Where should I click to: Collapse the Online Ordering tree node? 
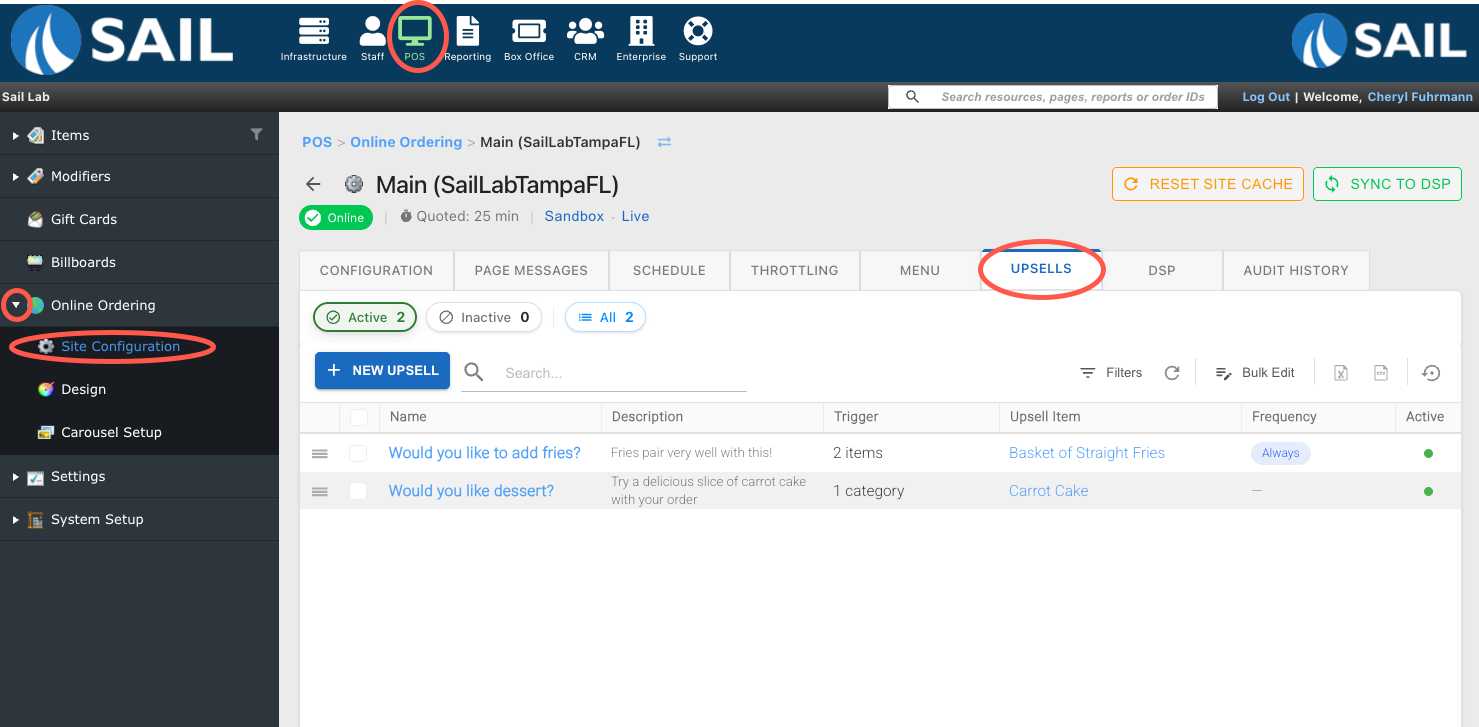pyautogui.click(x=16, y=305)
